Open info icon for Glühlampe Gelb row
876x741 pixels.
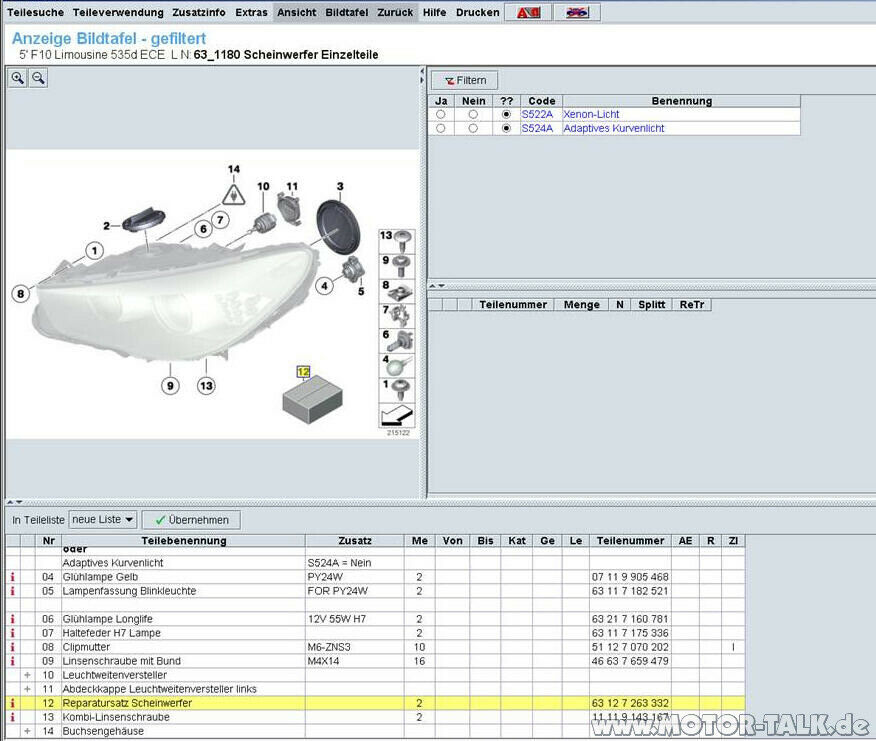click(x=12, y=577)
